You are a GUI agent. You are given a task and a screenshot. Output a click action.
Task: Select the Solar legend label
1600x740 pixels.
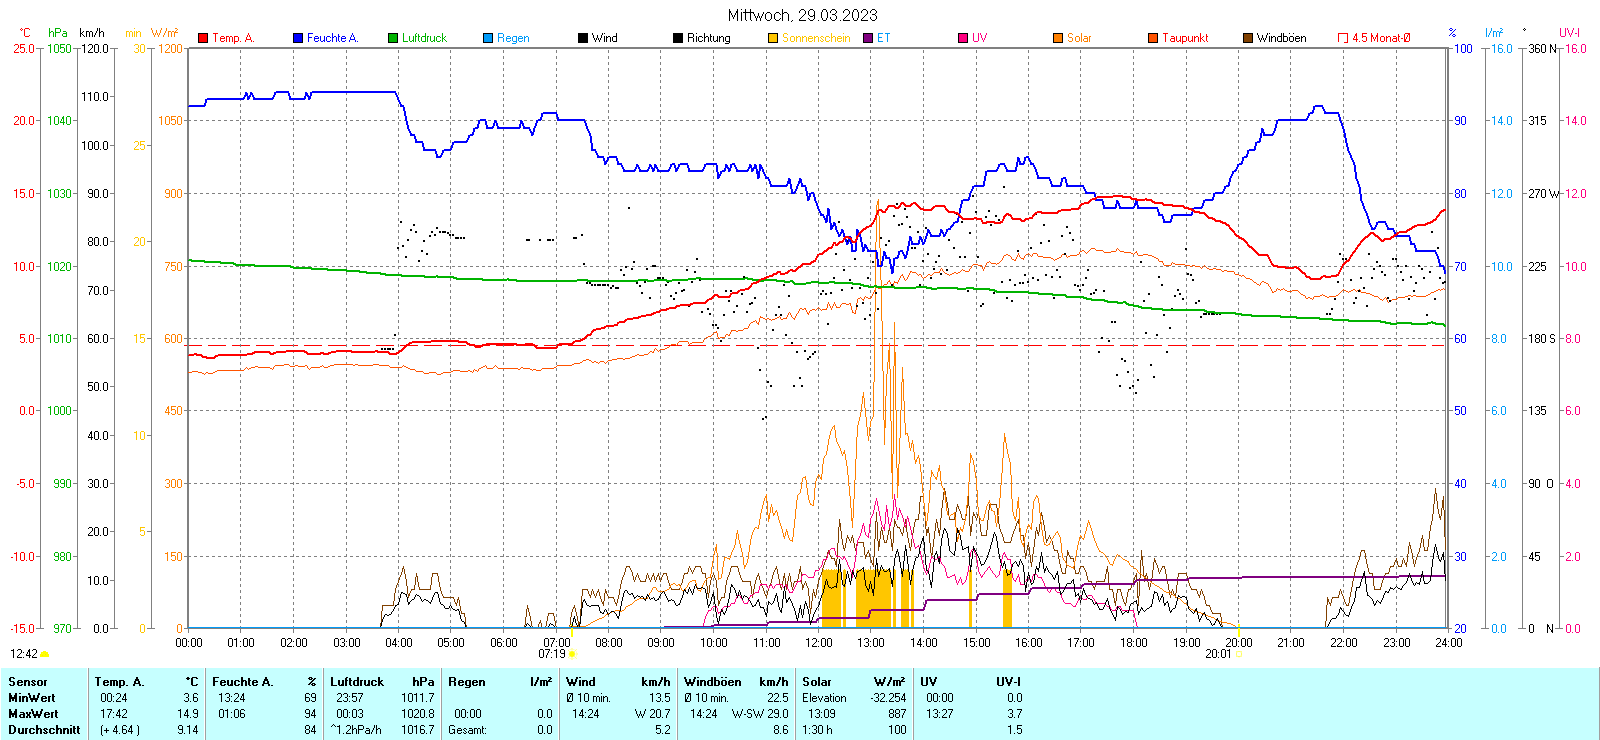pyautogui.click(x=1079, y=38)
